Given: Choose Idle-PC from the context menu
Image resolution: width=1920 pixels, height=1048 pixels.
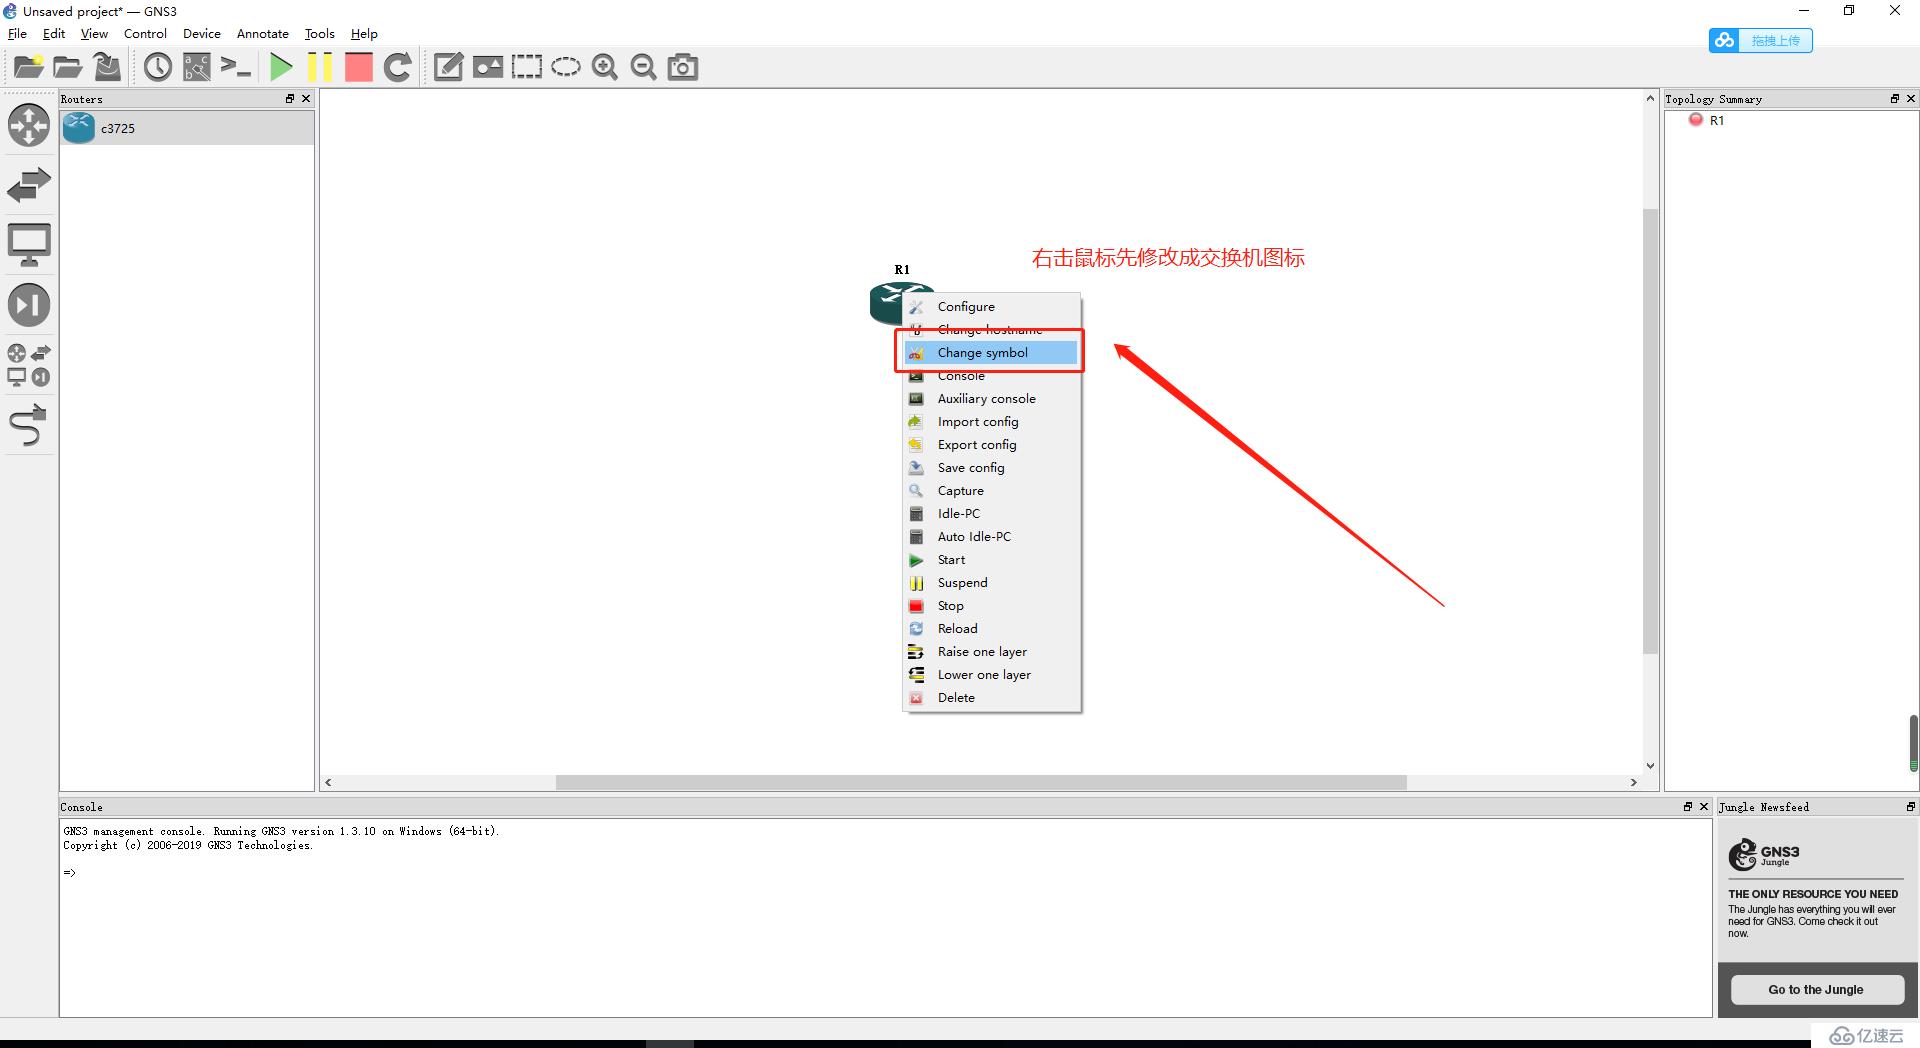Looking at the screenshot, I should point(991,514).
